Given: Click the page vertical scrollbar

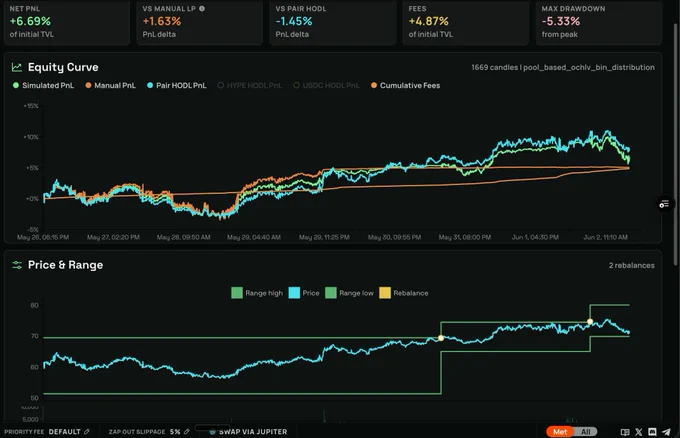Looking at the screenshot, I should [x=675, y=143].
